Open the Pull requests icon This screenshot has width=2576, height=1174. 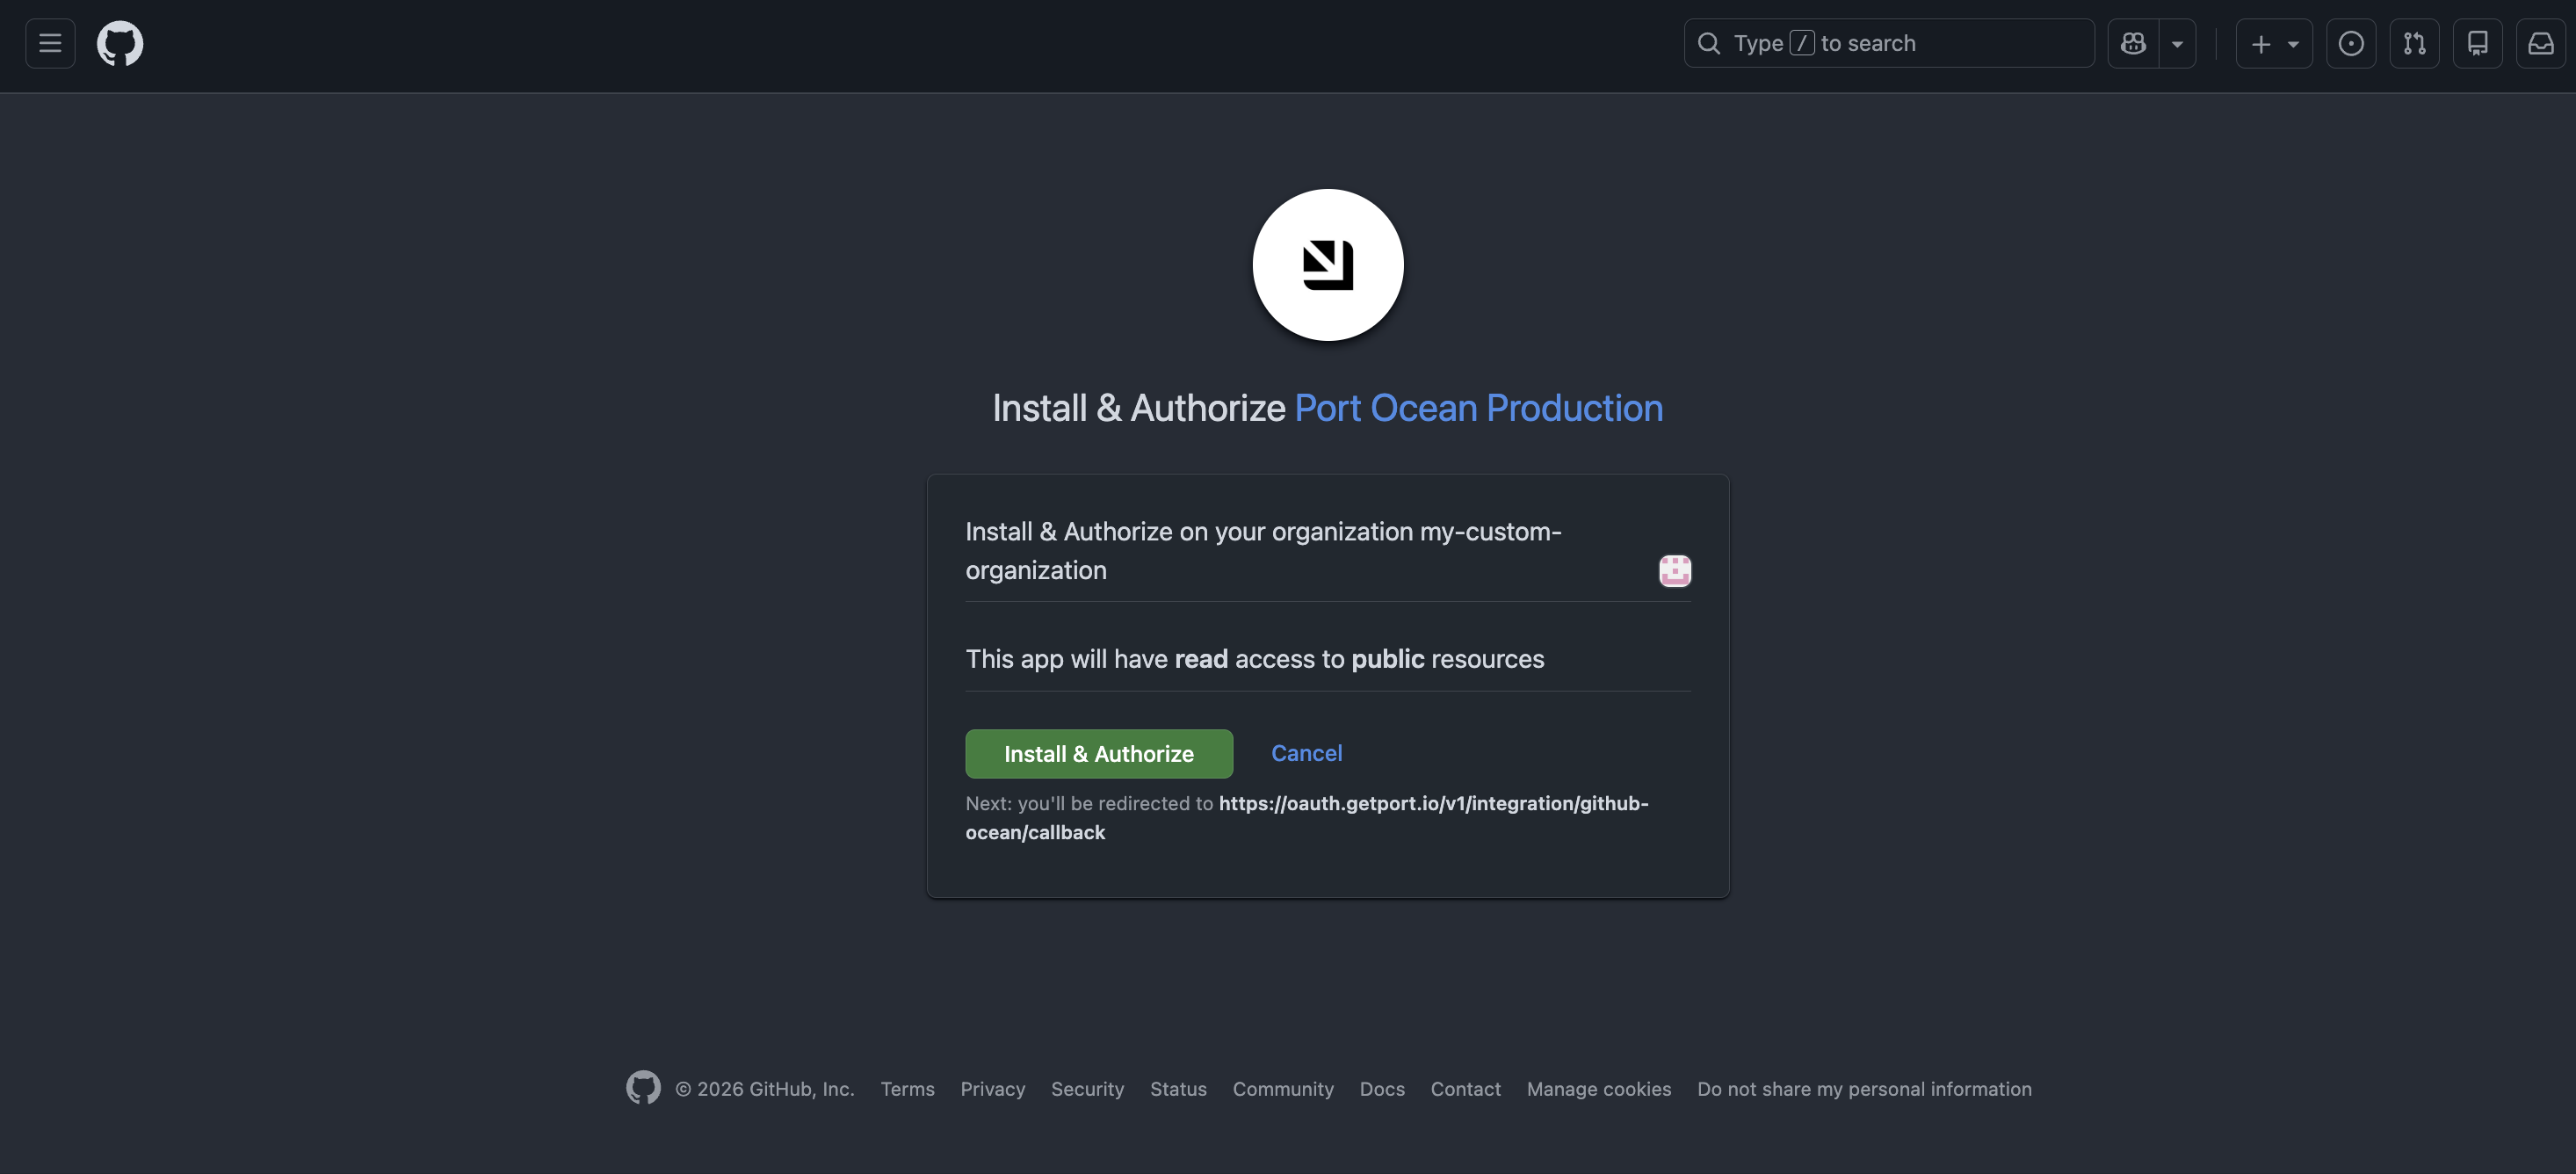click(x=2414, y=44)
